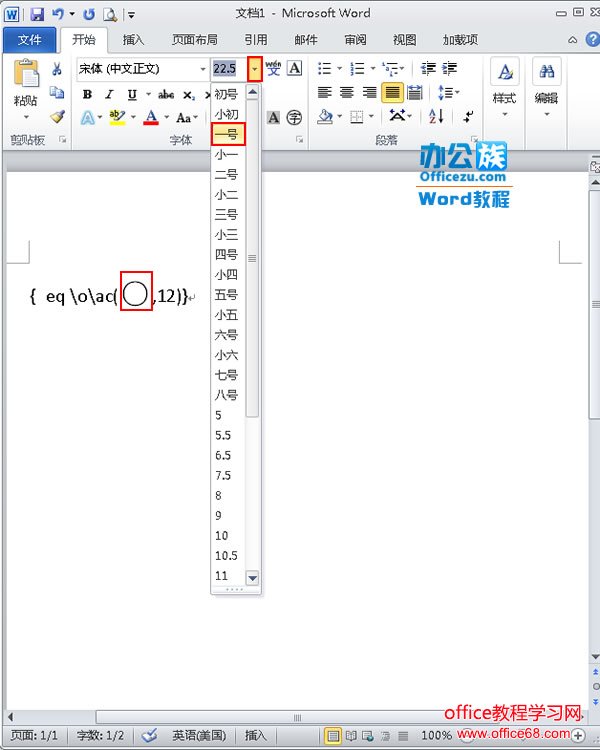Undo the last action
The image size is (600, 750).
tap(58, 14)
